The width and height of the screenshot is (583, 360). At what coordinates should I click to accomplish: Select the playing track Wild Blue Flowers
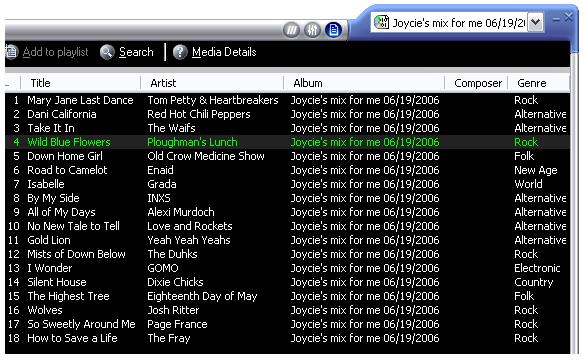click(x=69, y=142)
